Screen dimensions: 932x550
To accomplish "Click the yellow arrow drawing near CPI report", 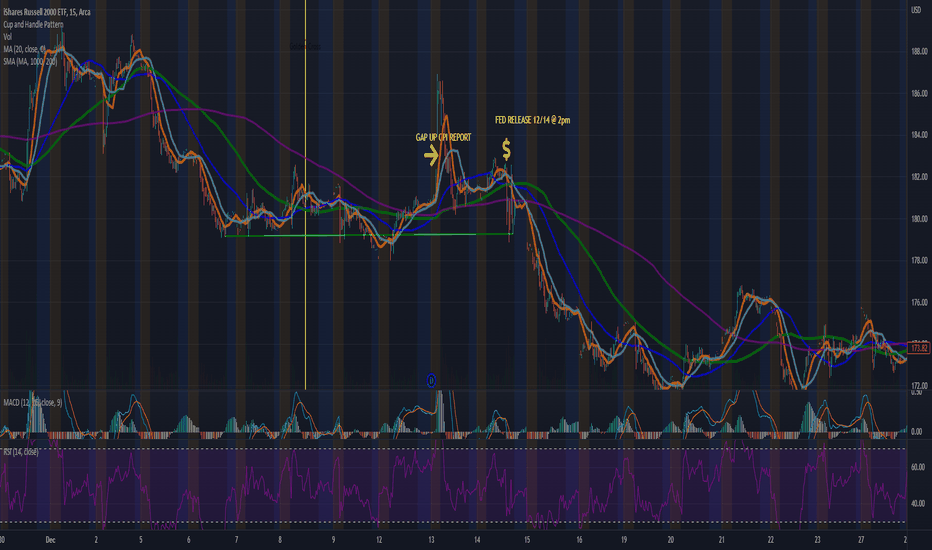I will click(432, 156).
